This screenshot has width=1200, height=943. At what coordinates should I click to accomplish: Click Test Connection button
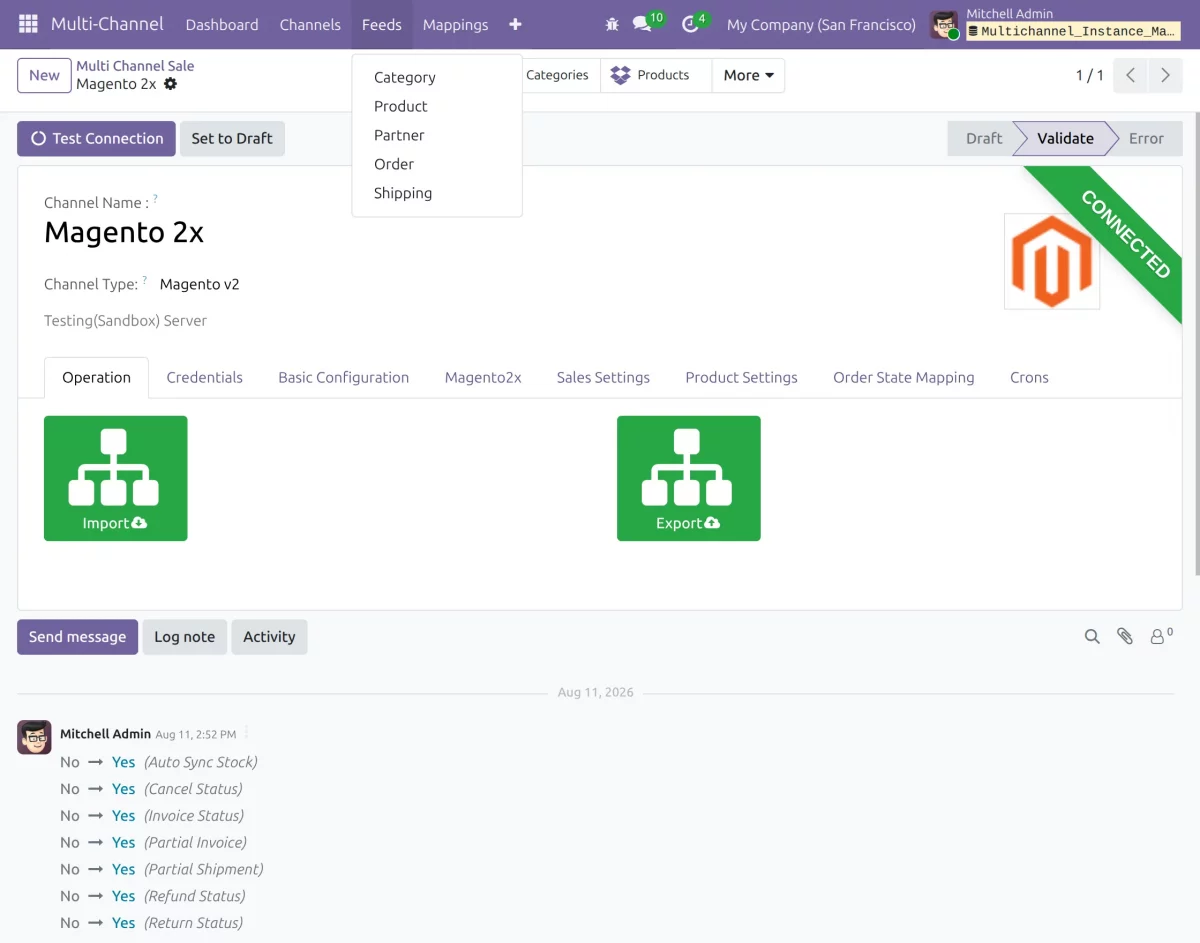(x=96, y=138)
